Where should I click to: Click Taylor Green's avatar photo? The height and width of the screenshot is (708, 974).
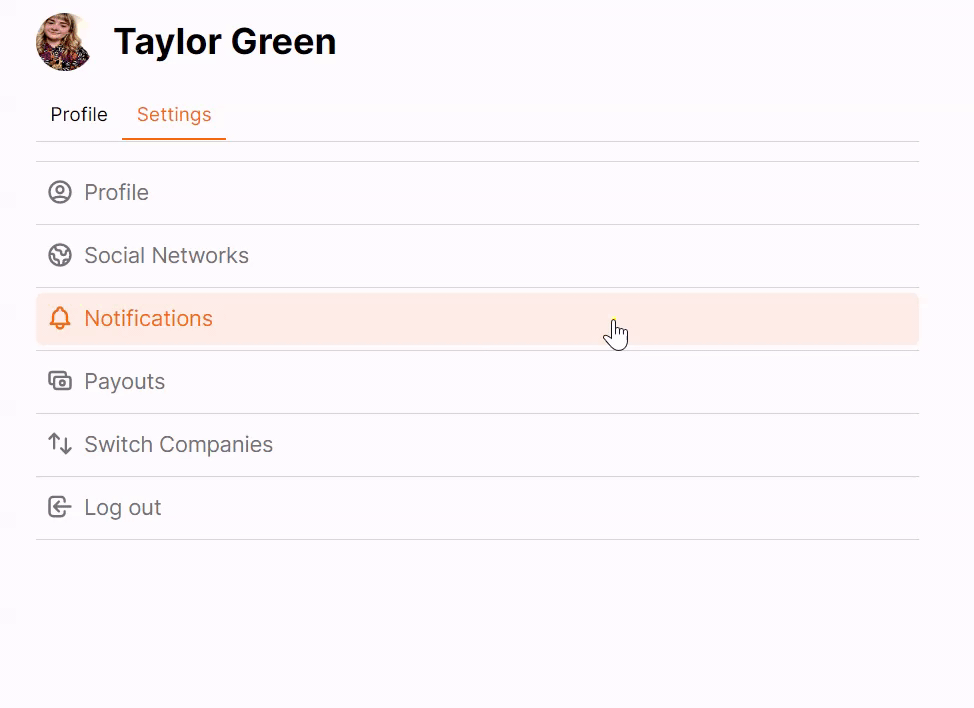pos(63,42)
